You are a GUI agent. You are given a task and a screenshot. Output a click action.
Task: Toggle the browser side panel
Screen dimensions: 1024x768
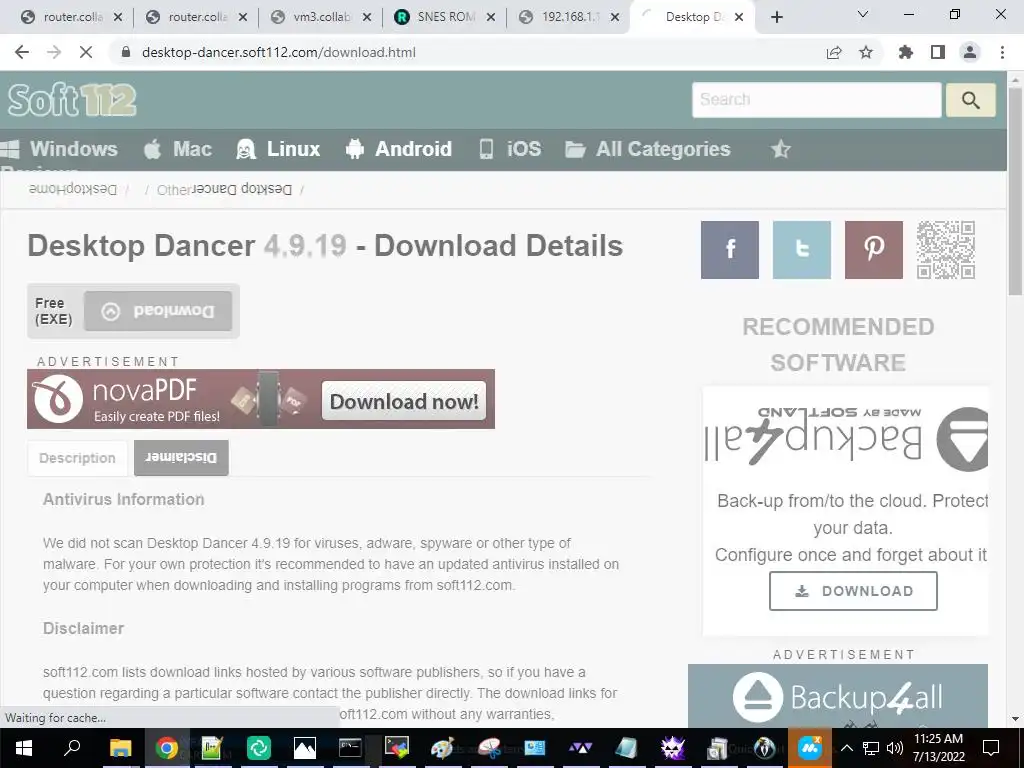pyautogui.click(x=938, y=52)
